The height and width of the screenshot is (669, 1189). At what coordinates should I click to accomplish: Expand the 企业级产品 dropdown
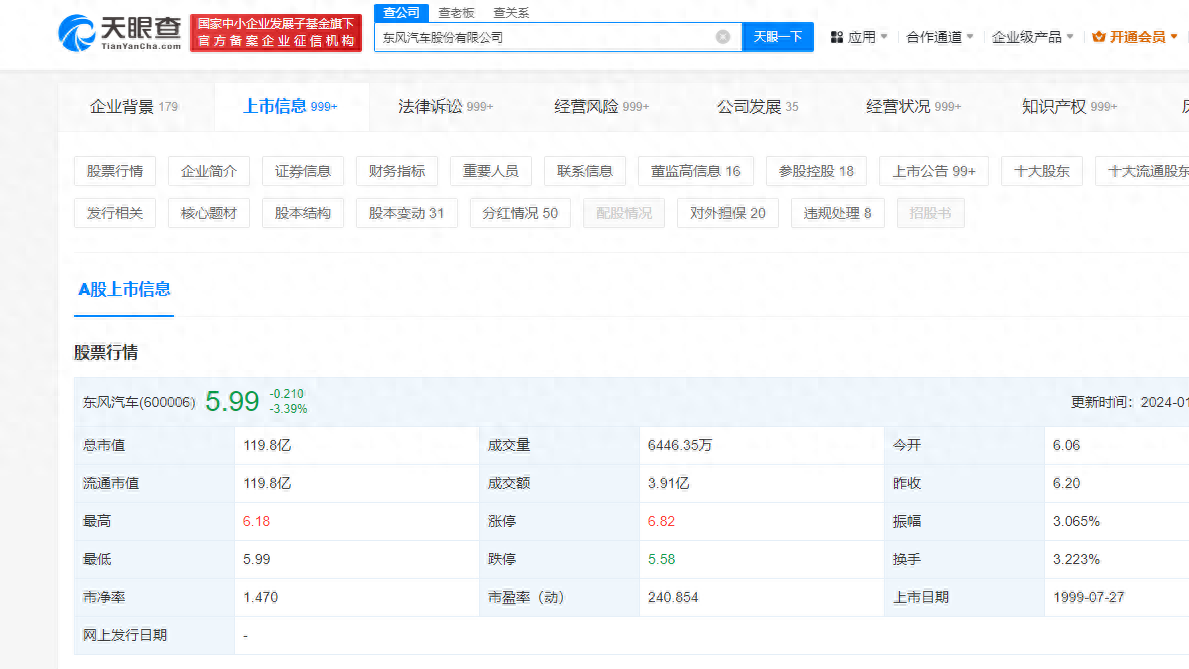pos(1032,37)
